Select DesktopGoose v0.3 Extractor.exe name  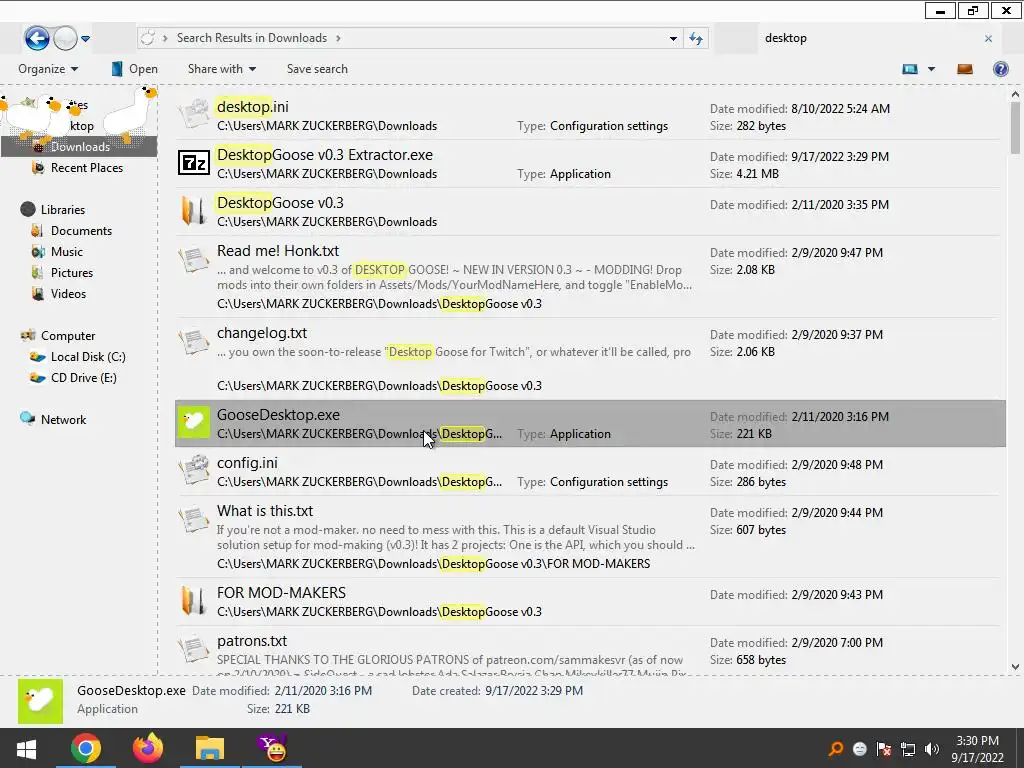tap(325, 155)
